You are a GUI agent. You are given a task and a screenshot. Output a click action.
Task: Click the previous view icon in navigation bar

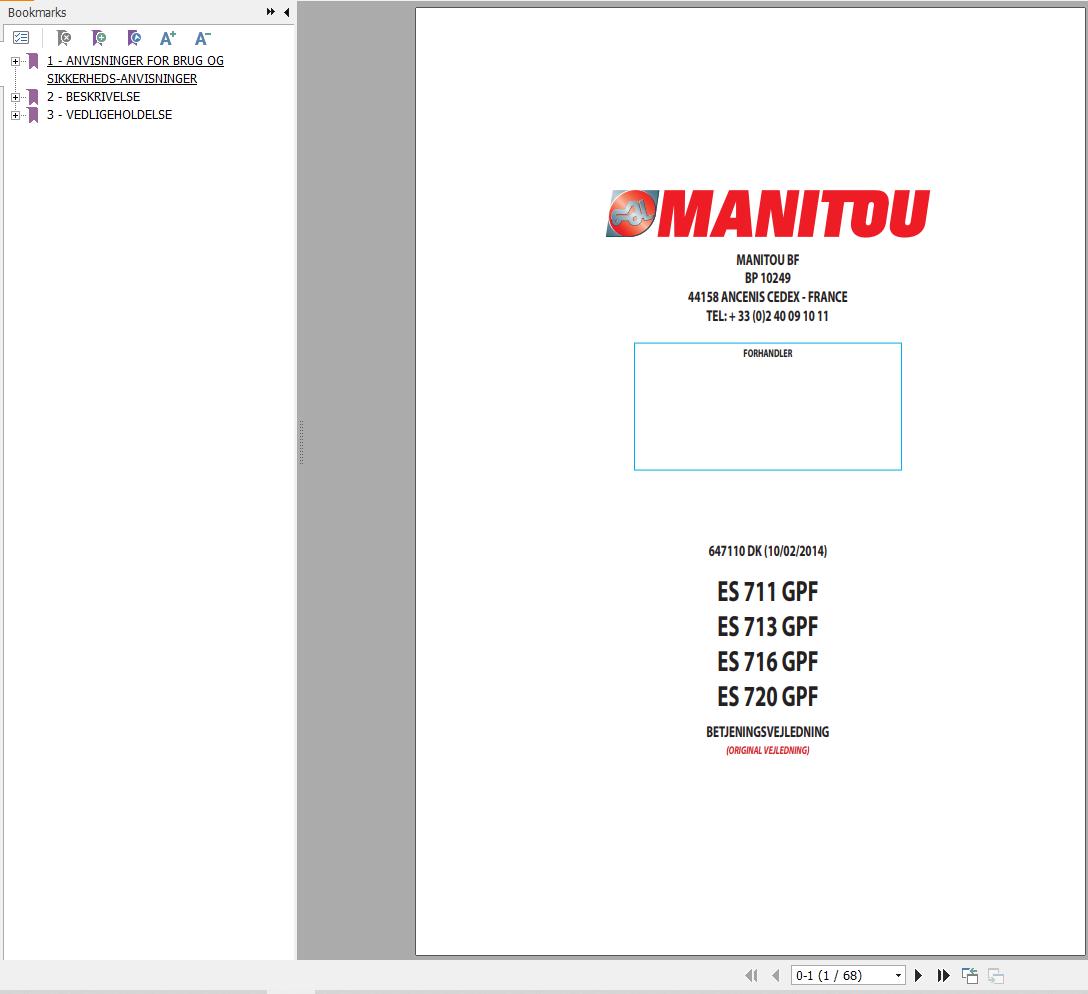point(969,975)
